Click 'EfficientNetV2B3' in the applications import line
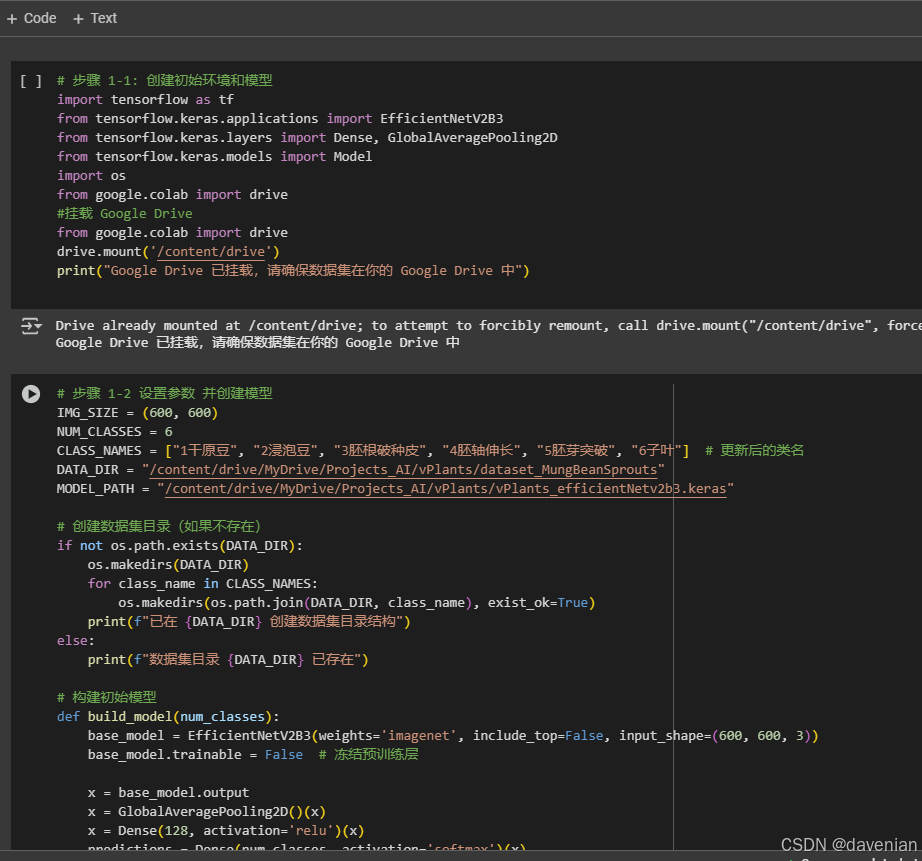922x861 pixels. pos(442,119)
